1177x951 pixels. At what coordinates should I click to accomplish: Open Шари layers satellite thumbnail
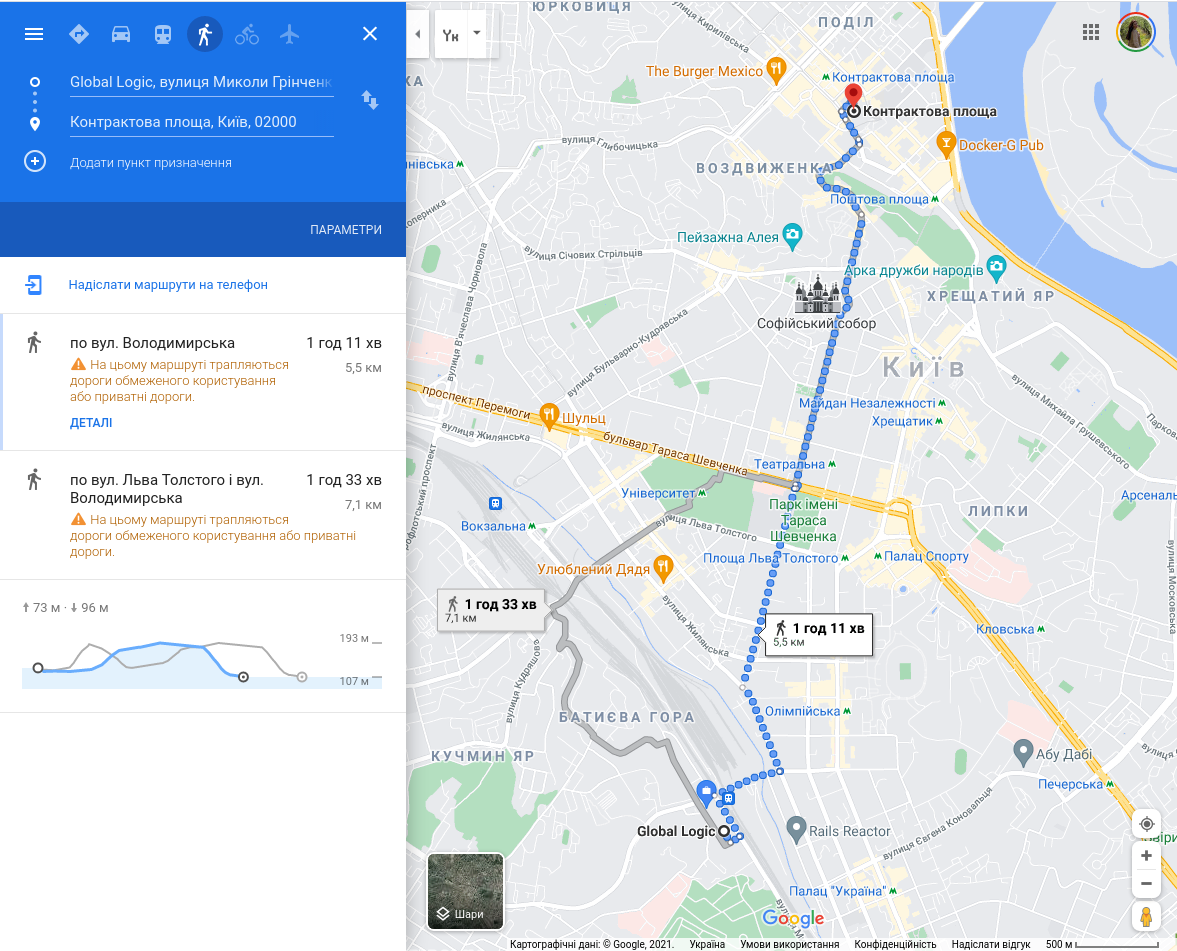[x=465, y=891]
